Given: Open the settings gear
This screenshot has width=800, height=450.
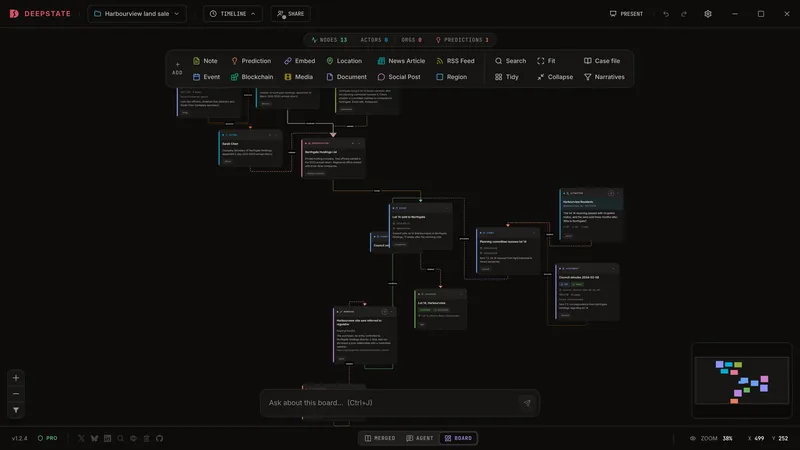Looking at the screenshot, I should (x=708, y=14).
